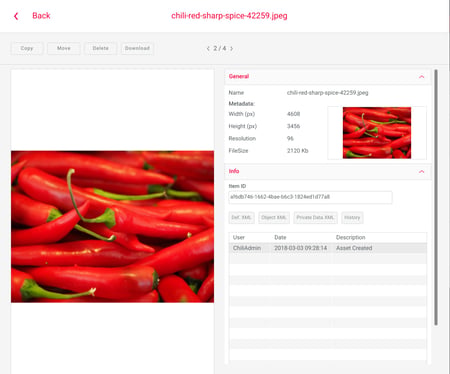Screen dimensions: 450x374
Task: Click the FileSize value 2120 Kb
Action: tap(297, 151)
